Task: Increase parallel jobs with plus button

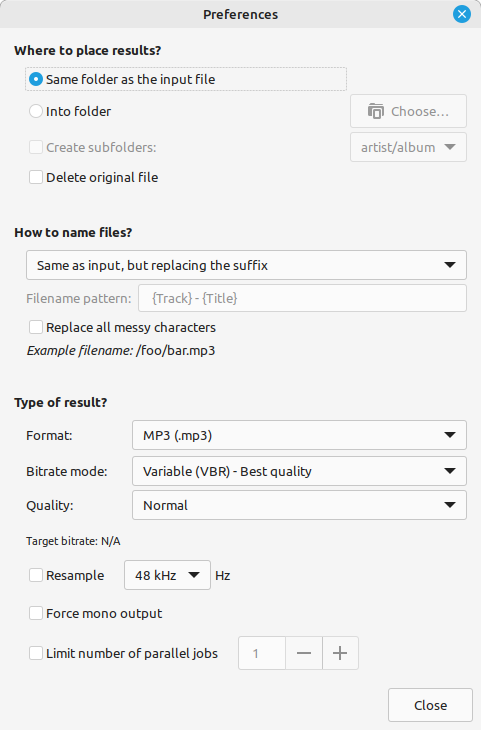Action: (340, 653)
